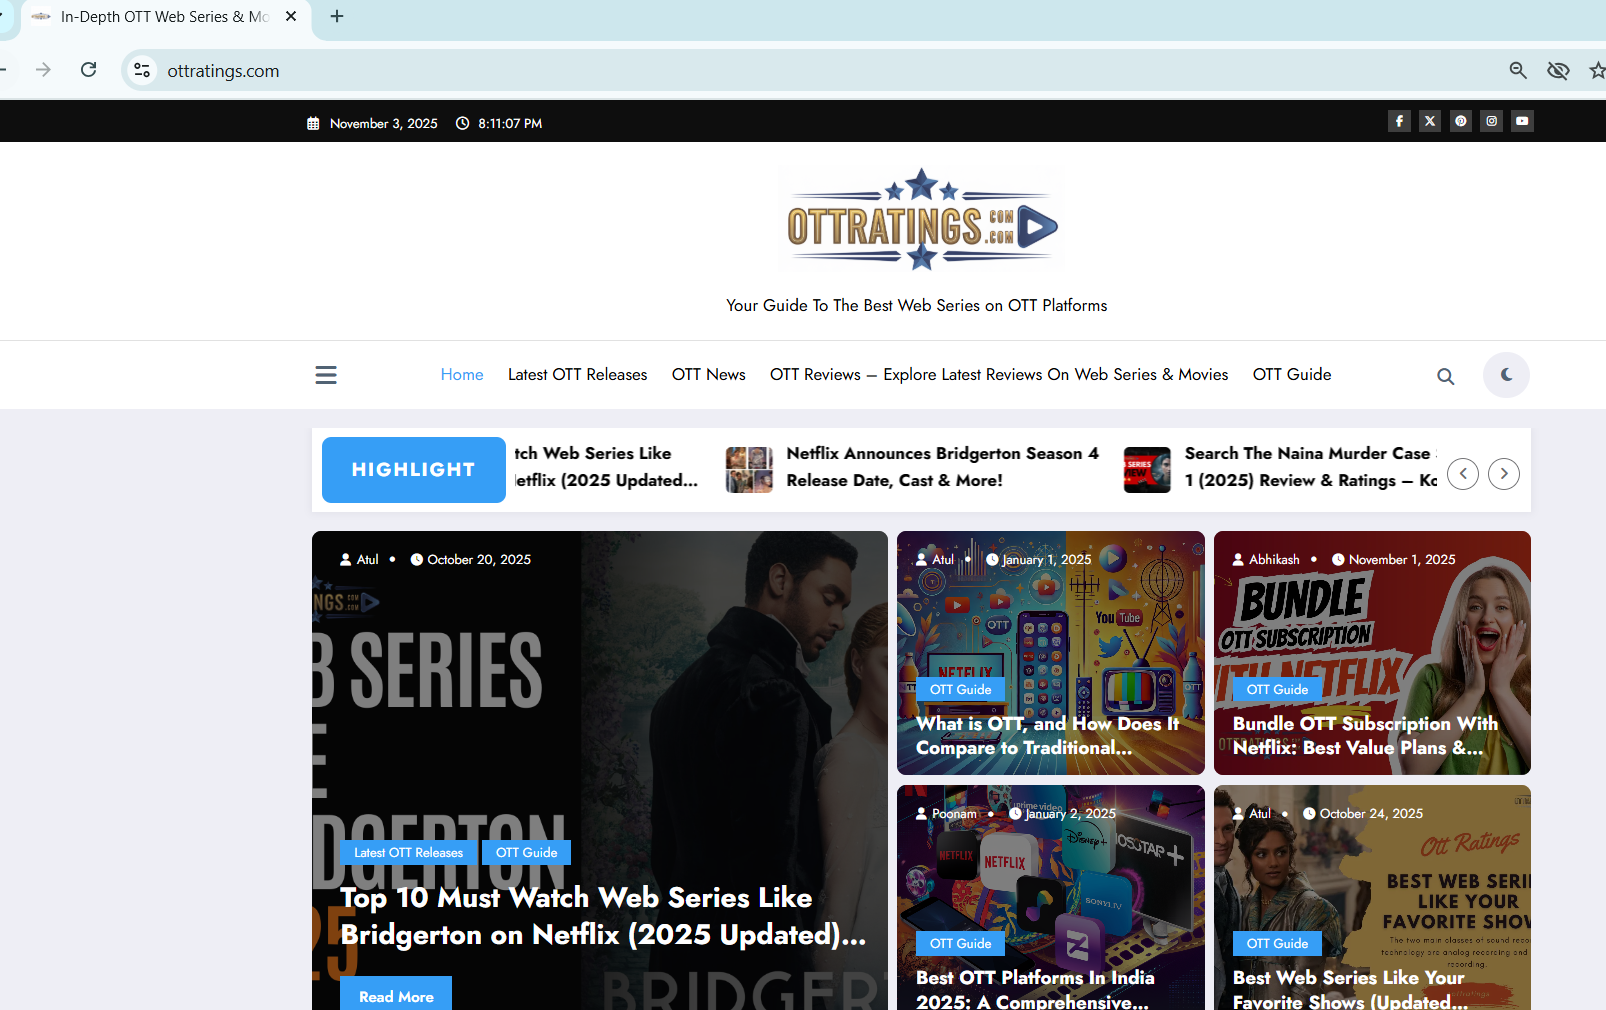Click OTT Guide tag on What is OTT card
Viewport: 1606px width, 1010px height.
coord(961,690)
